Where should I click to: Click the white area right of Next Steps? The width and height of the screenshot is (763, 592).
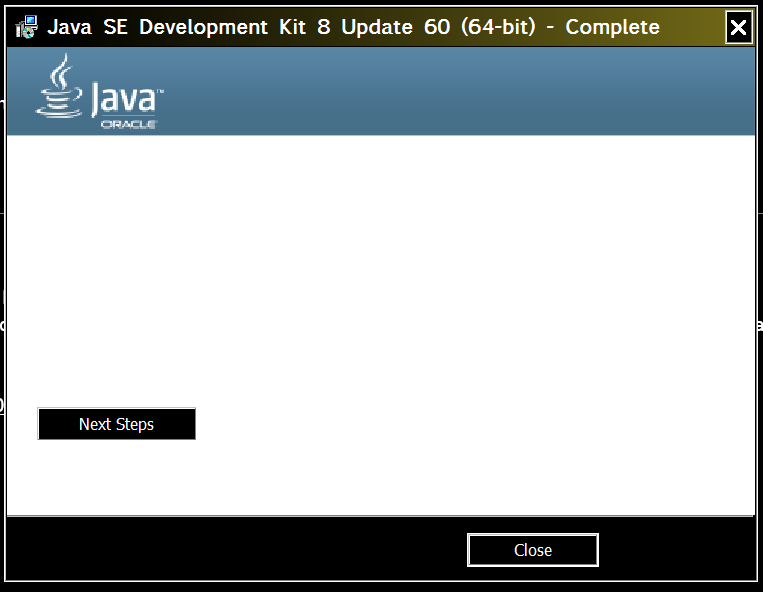pos(450,424)
